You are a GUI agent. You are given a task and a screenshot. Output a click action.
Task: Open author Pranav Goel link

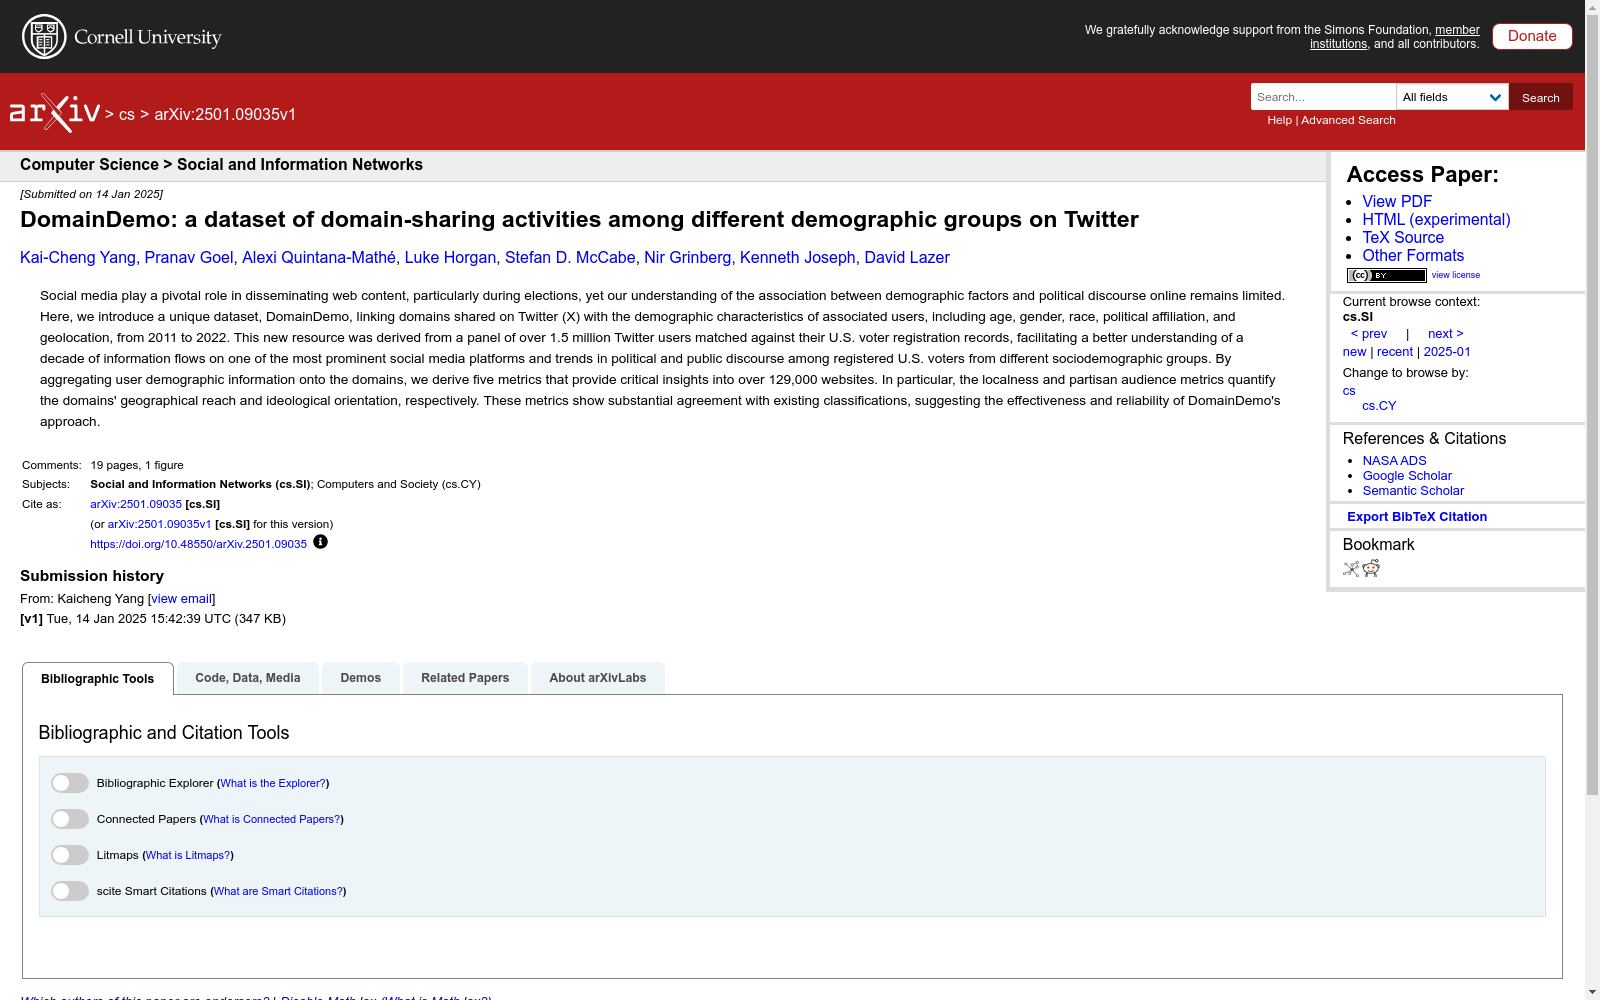tap(189, 258)
